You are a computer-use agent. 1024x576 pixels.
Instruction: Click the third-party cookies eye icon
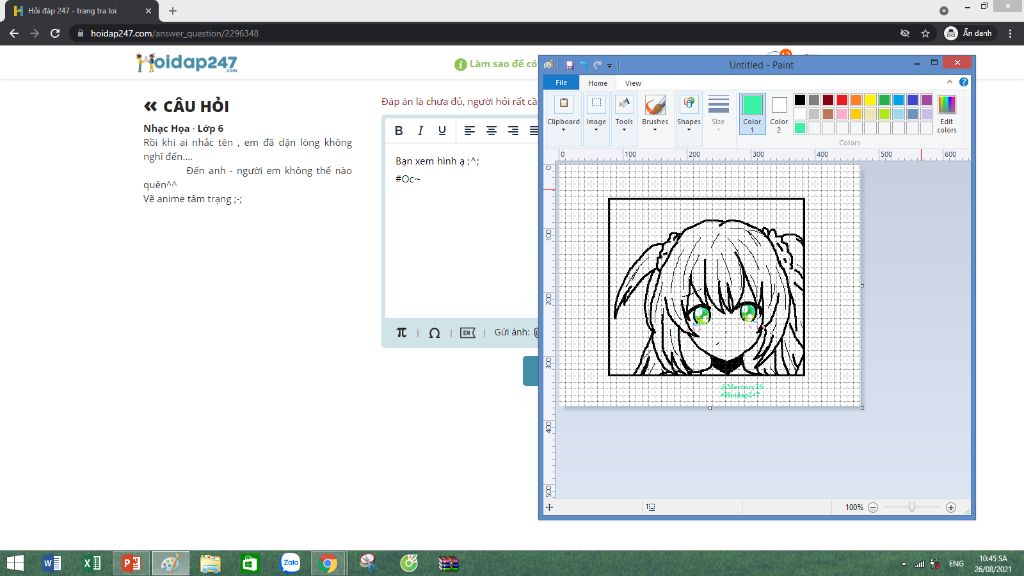904,33
